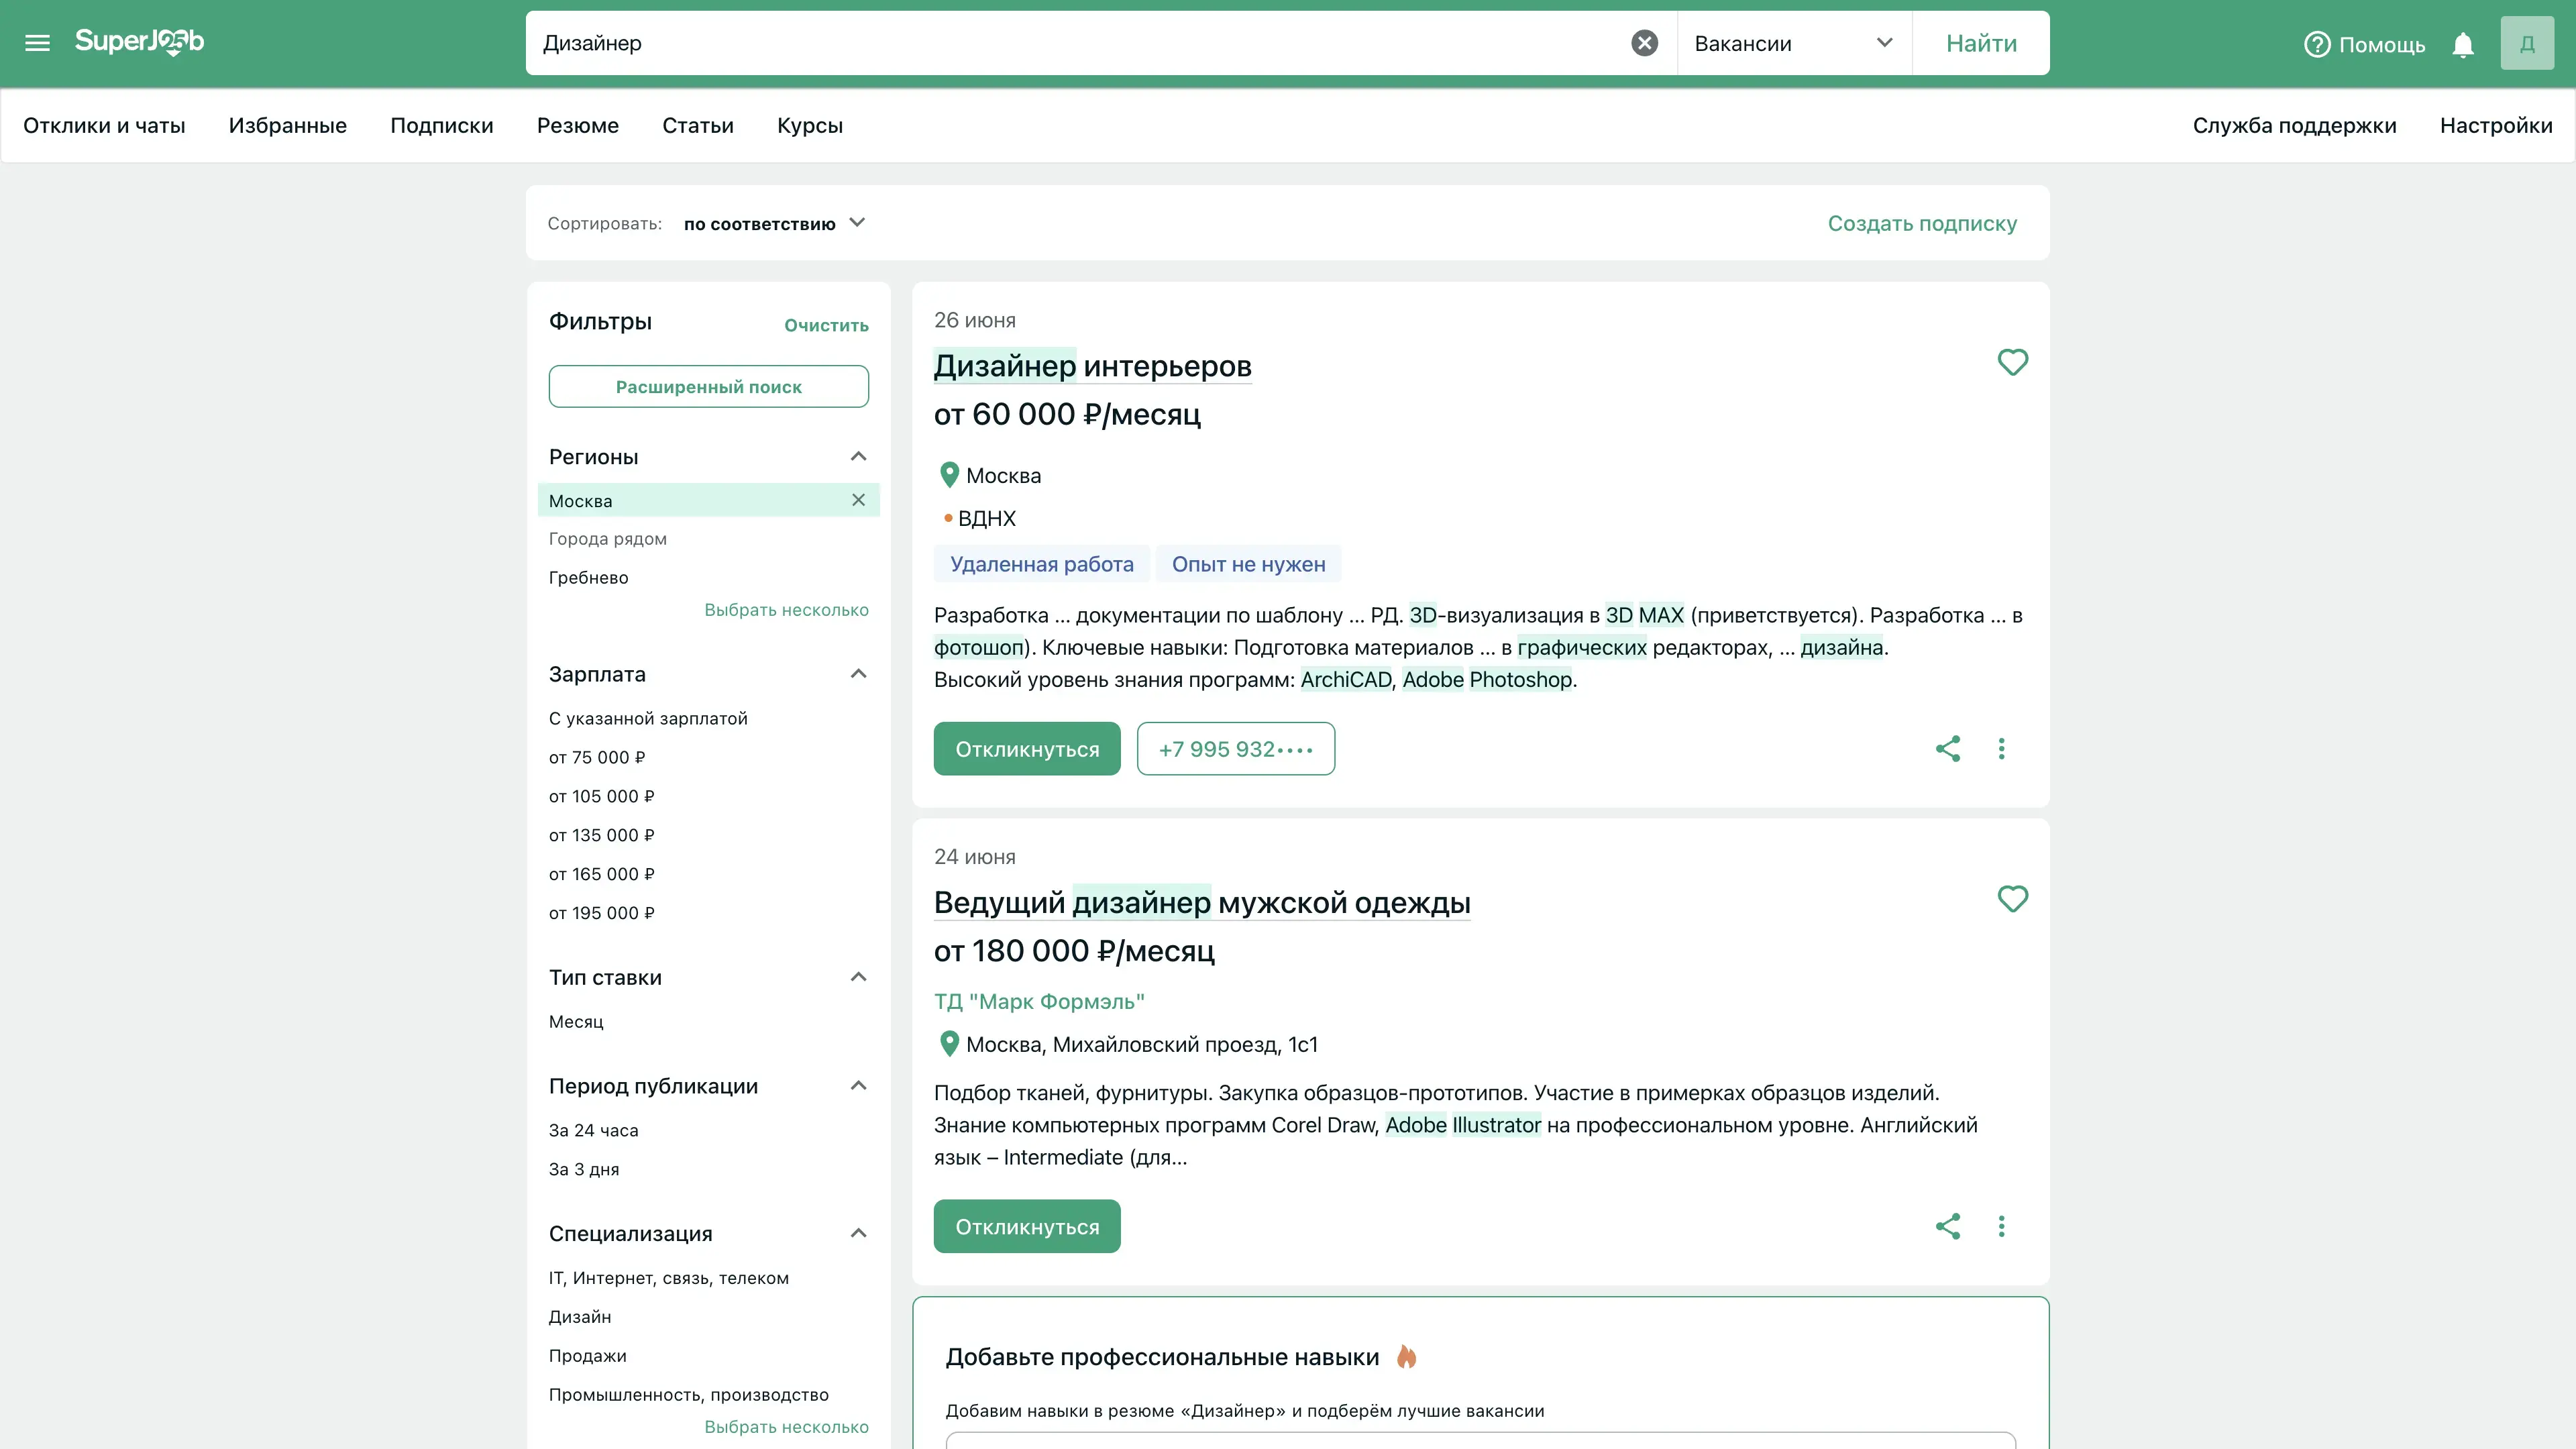Screen dimensions: 2576x1449
Task: Click the Расширенный поиск button
Action: point(708,387)
